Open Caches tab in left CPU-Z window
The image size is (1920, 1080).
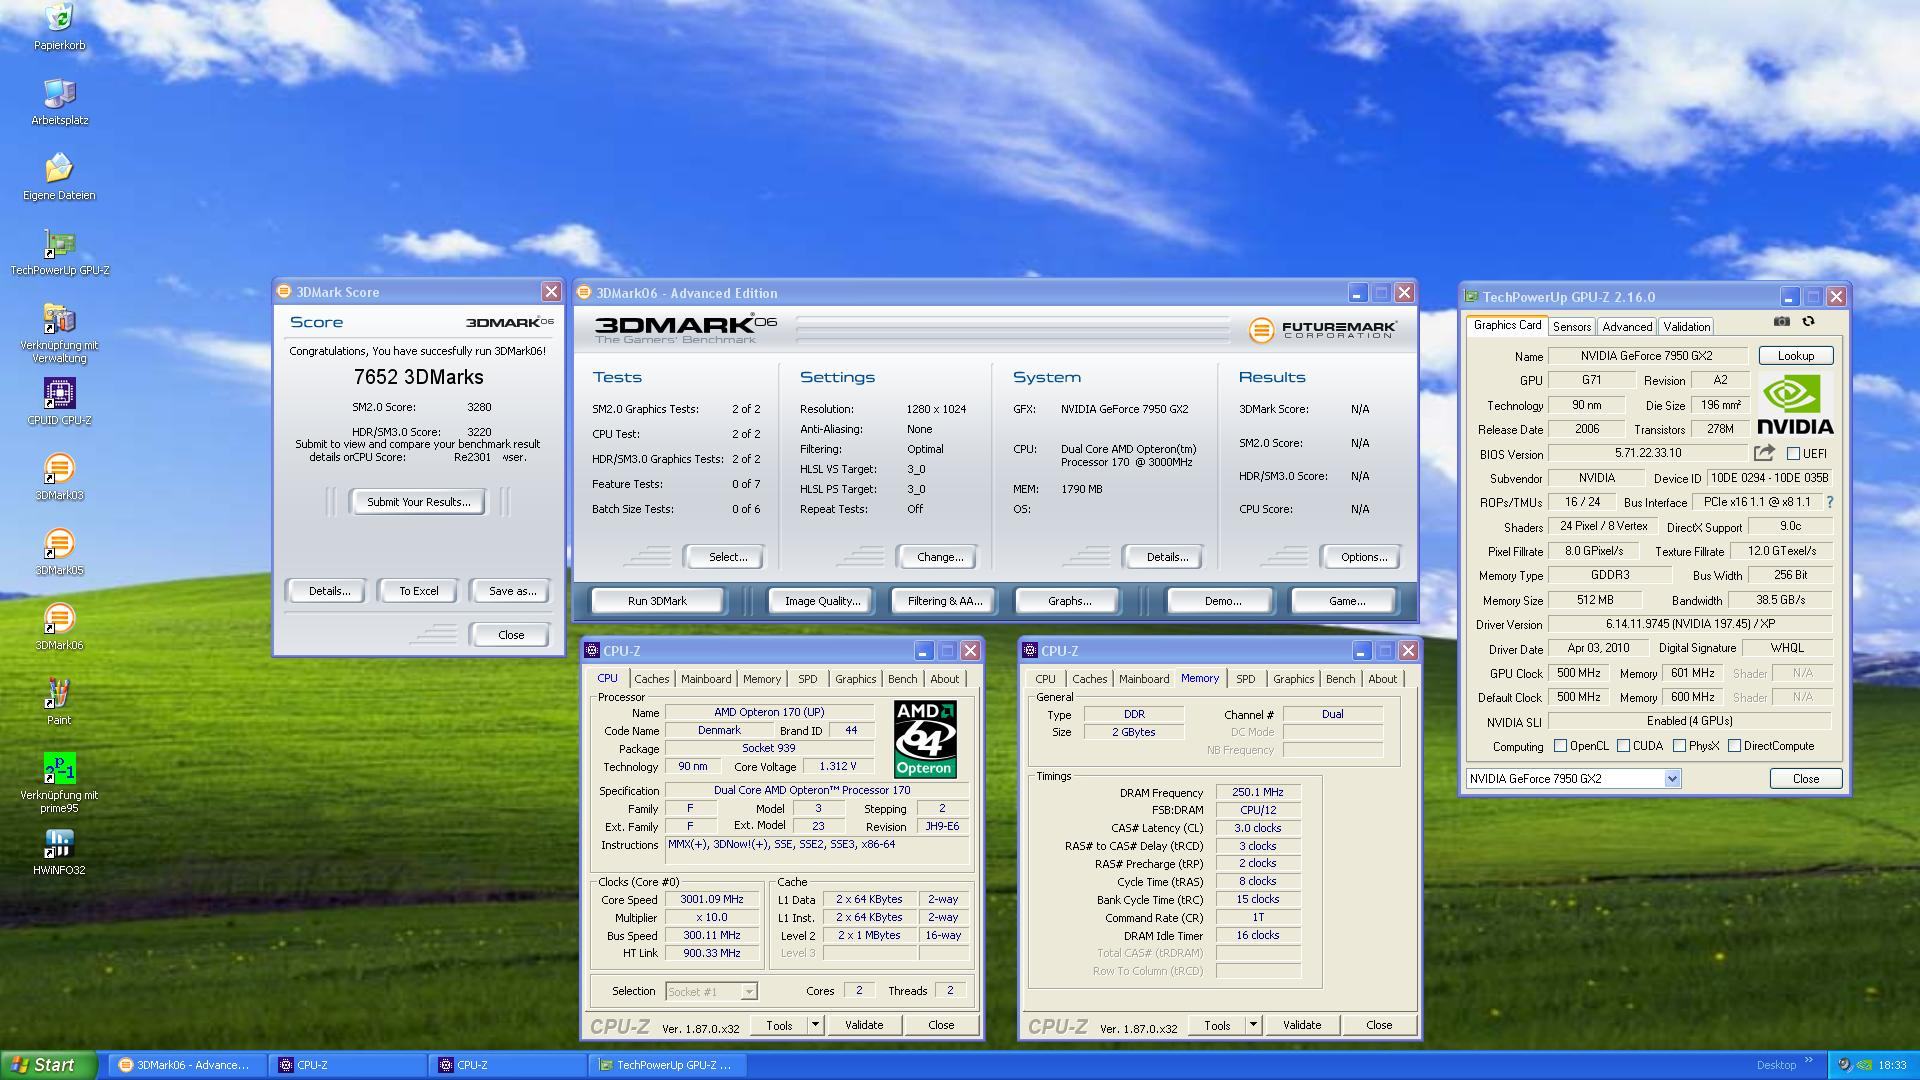click(x=651, y=679)
